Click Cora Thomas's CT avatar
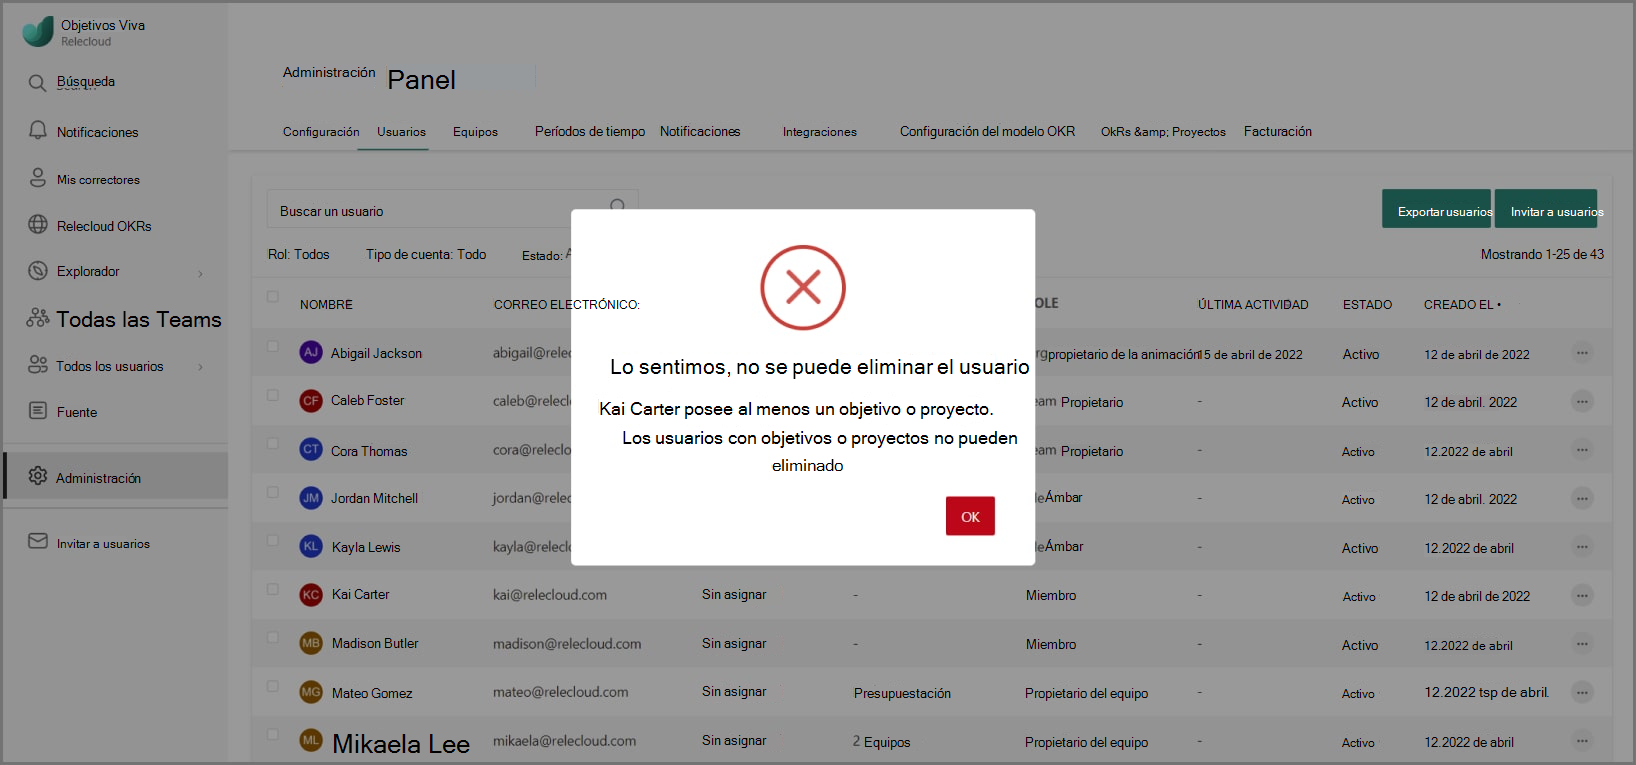This screenshot has width=1636, height=765. coord(311,449)
